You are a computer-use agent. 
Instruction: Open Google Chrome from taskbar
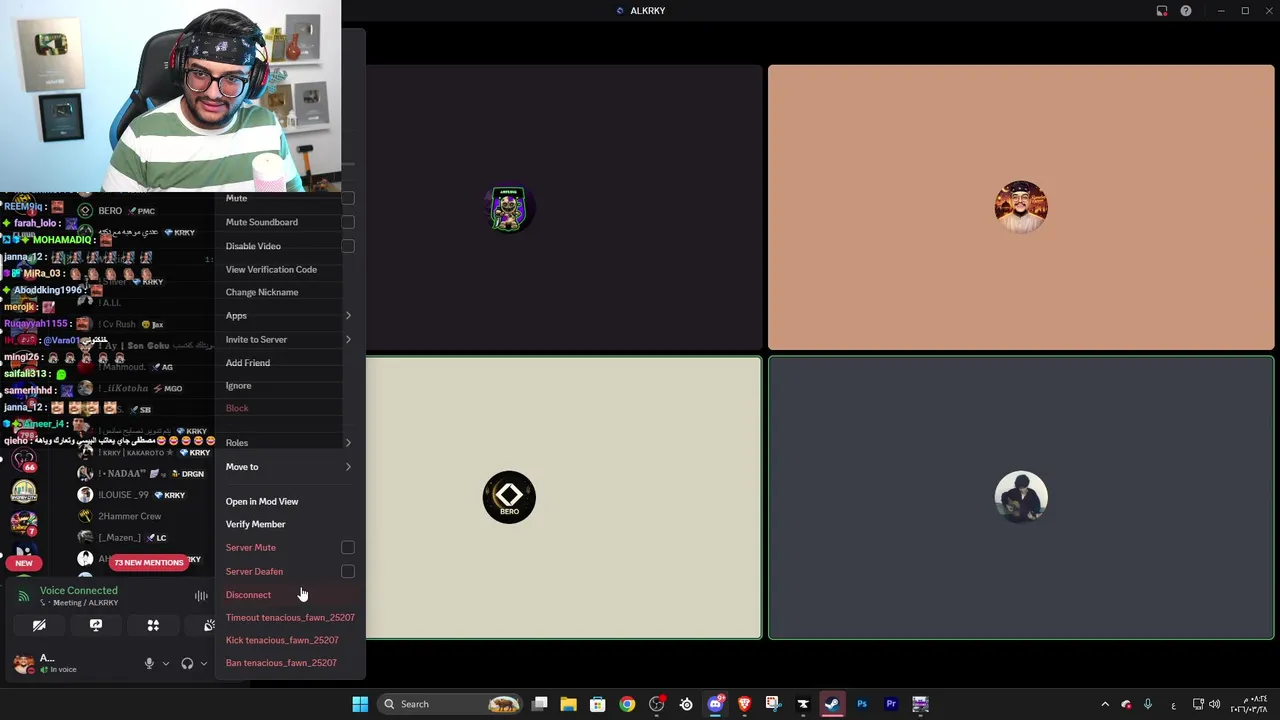[627, 704]
